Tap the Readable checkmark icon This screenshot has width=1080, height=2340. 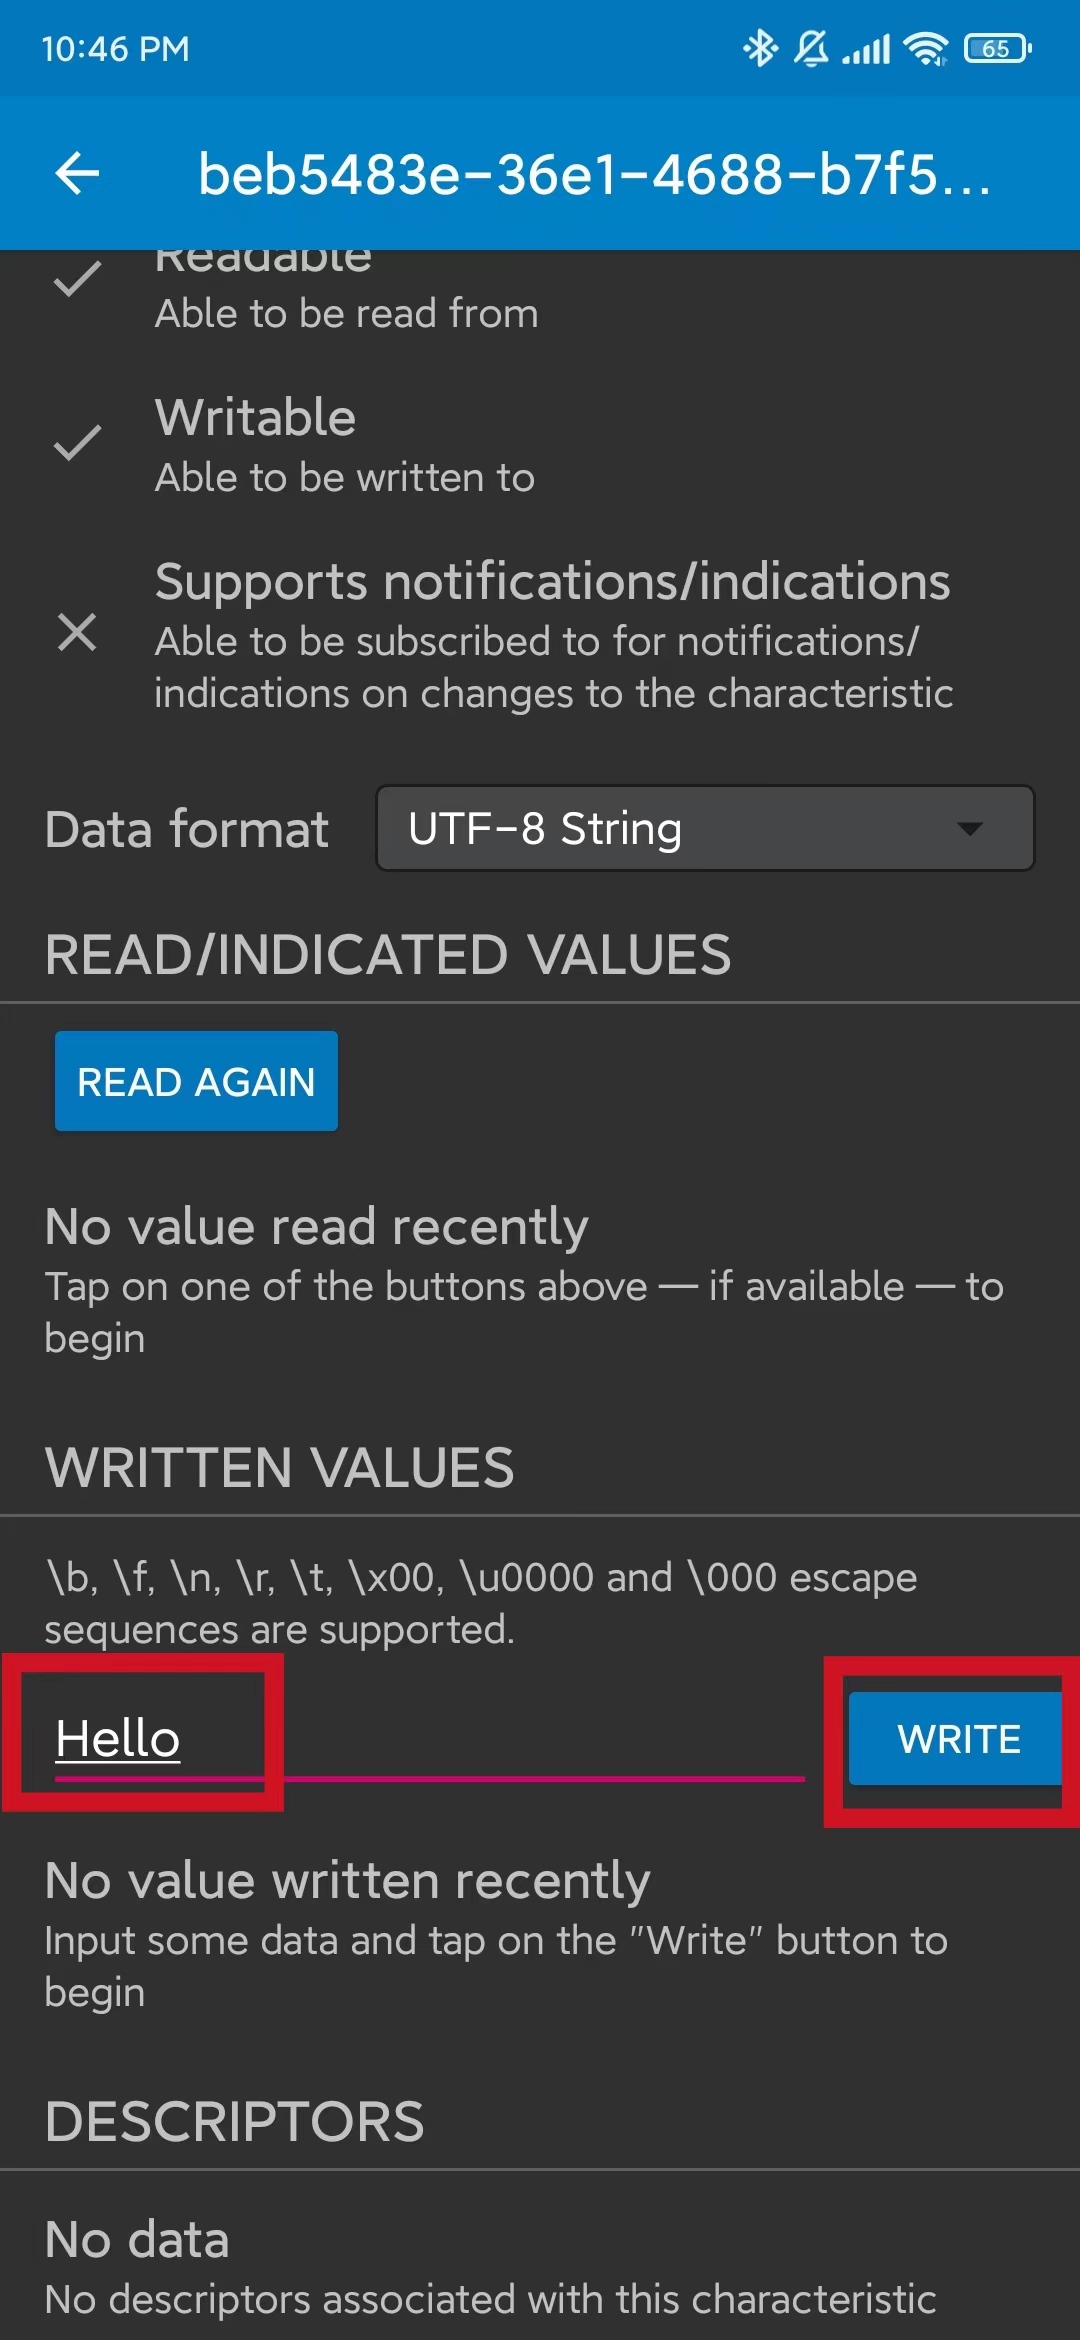77,279
